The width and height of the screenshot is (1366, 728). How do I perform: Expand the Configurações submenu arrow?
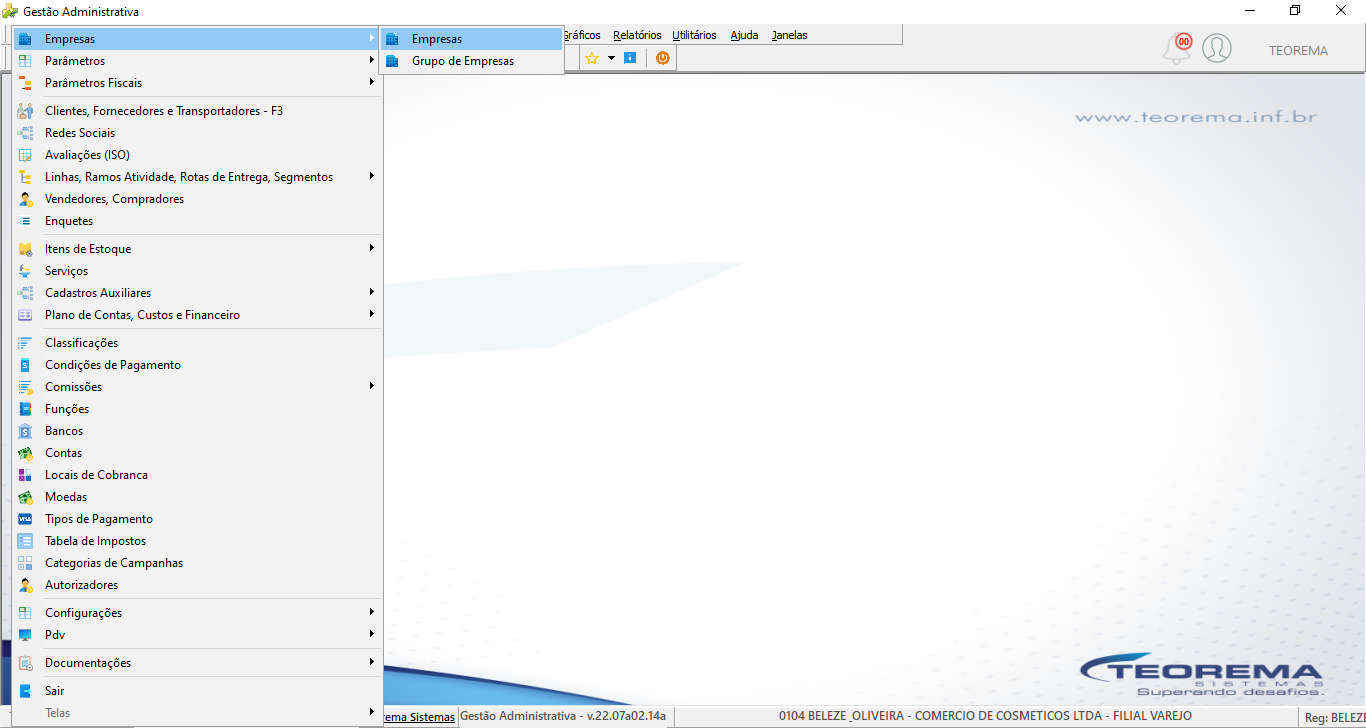tap(371, 613)
